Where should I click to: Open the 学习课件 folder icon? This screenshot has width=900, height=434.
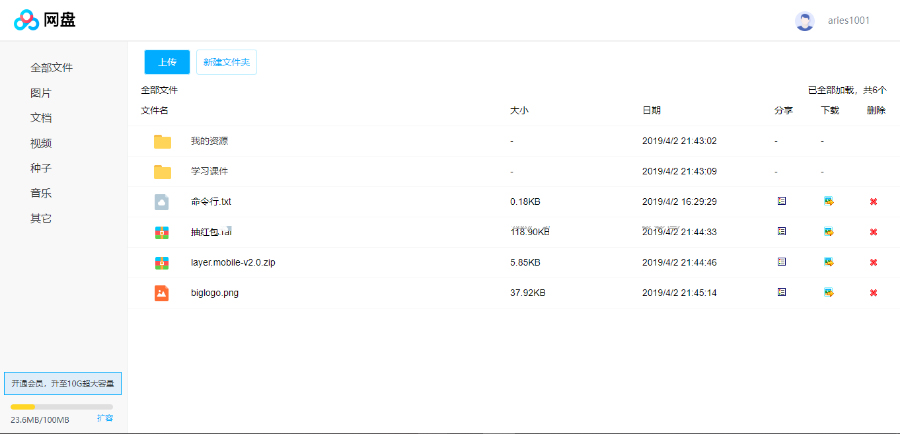tap(162, 172)
